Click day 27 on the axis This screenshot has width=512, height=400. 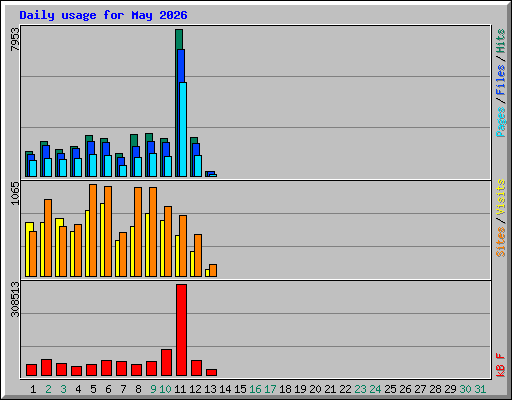420,389
